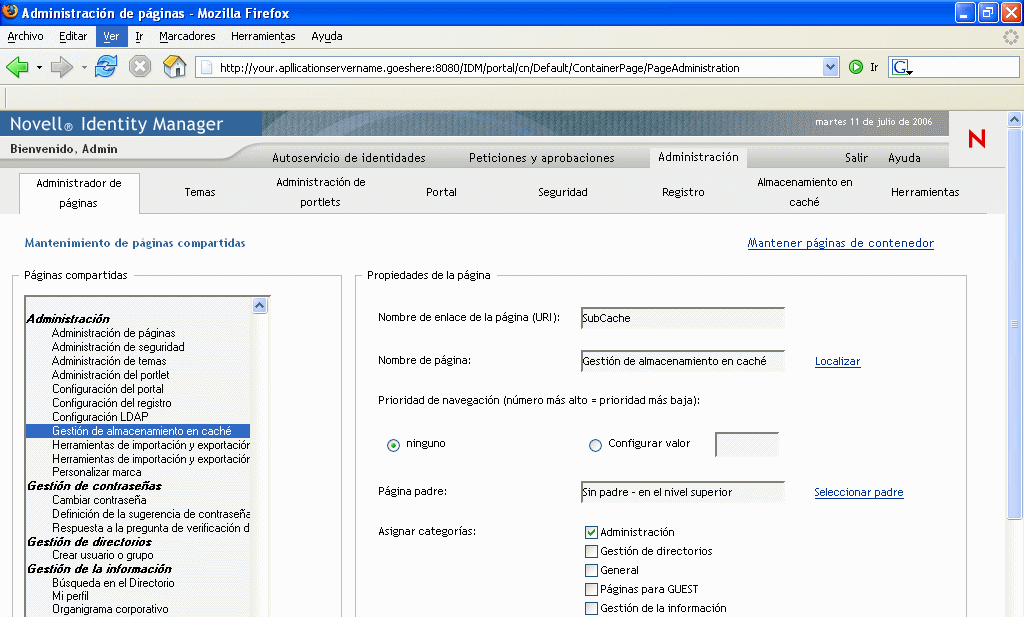Screen dimensions: 1024x617
Task: Open the Ayuda menu in menu bar
Action: pos(327,37)
